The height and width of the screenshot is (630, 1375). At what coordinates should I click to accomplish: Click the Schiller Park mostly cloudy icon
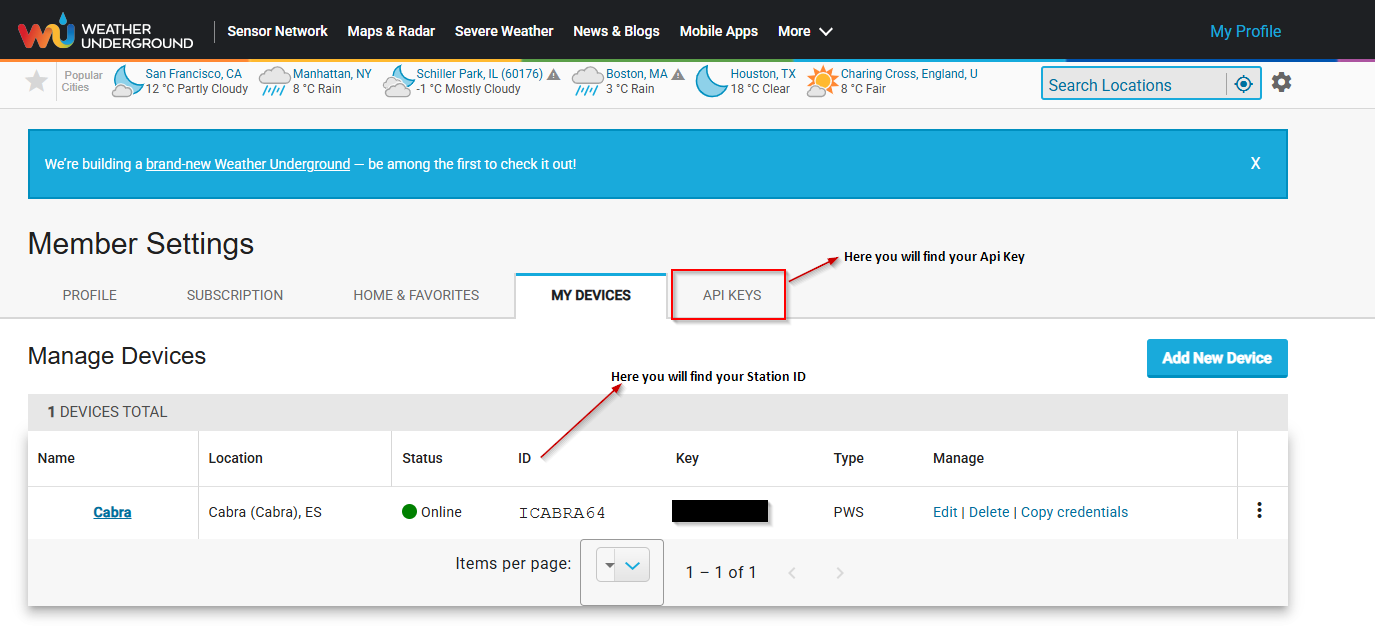pyautogui.click(x=399, y=81)
